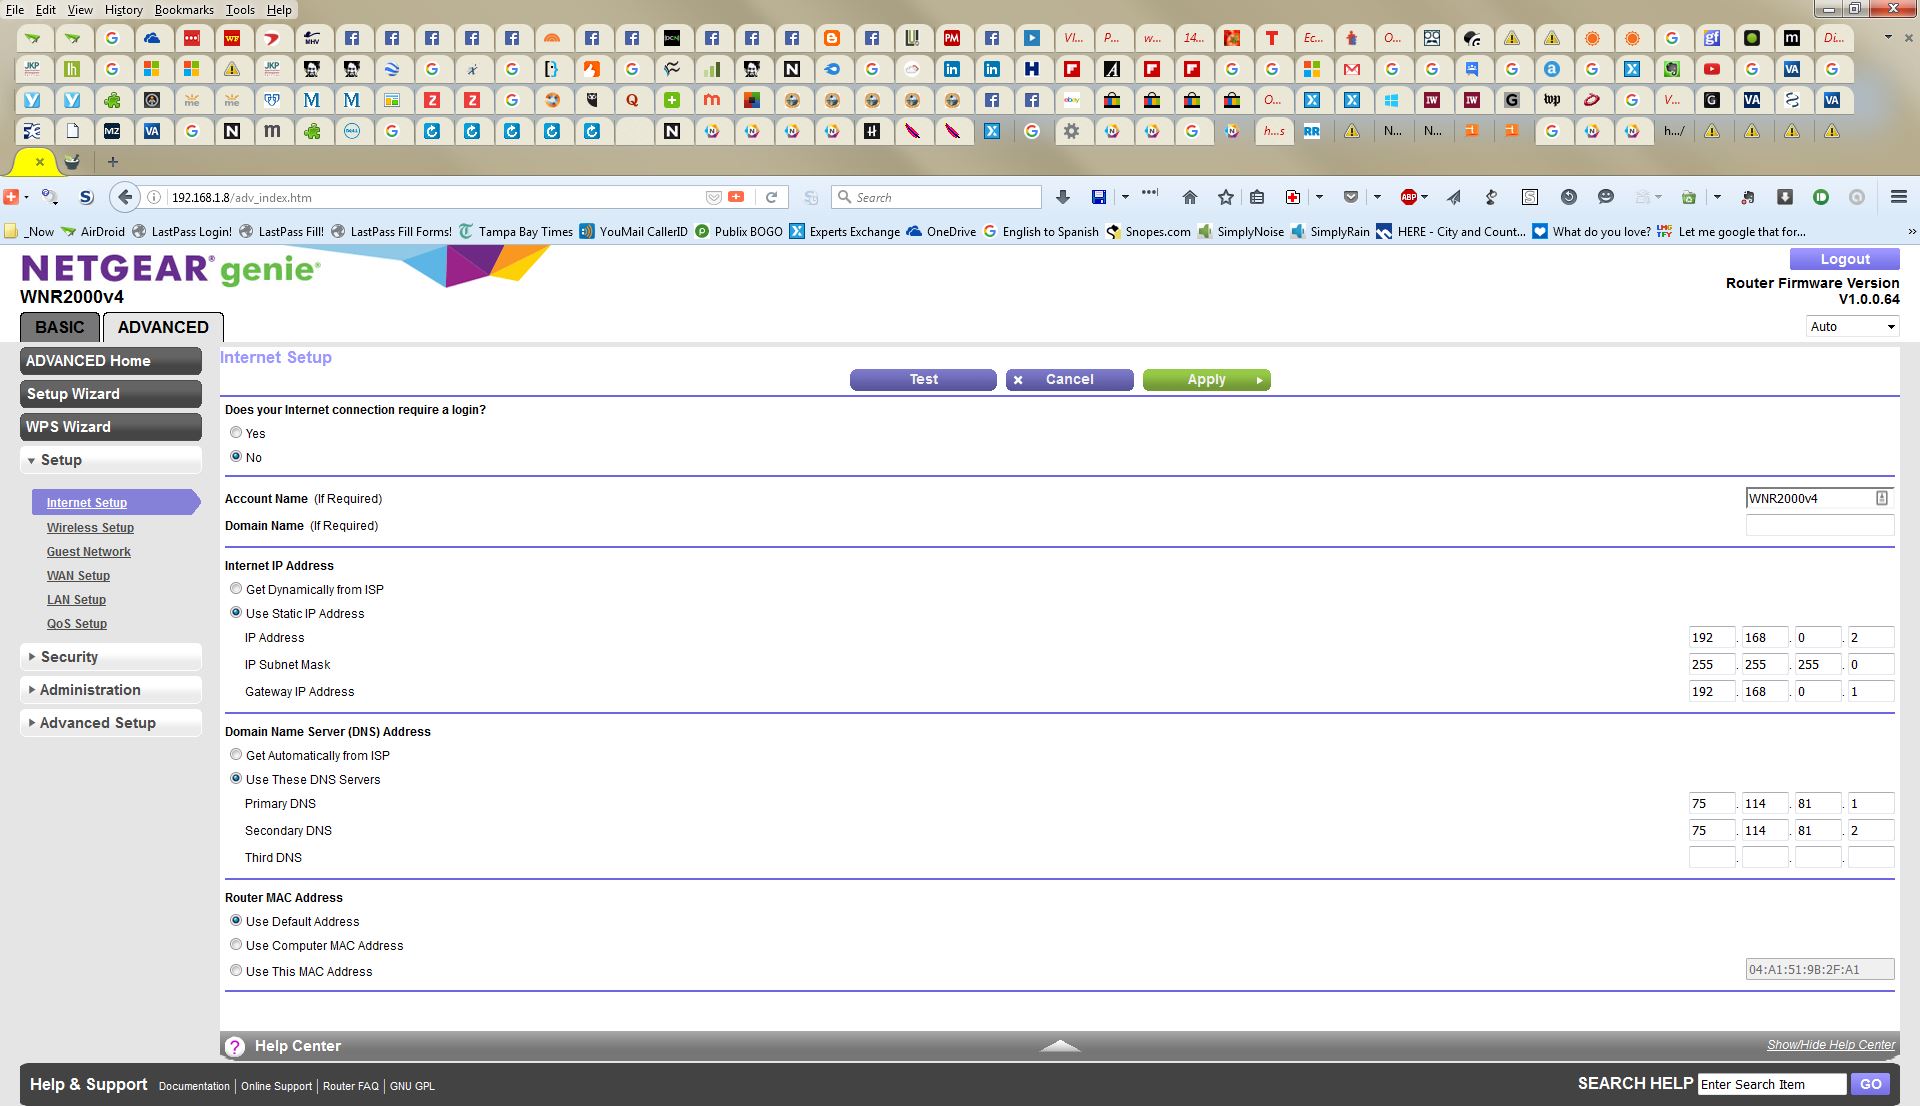Open the Firefox downloads arrow

click(1063, 197)
